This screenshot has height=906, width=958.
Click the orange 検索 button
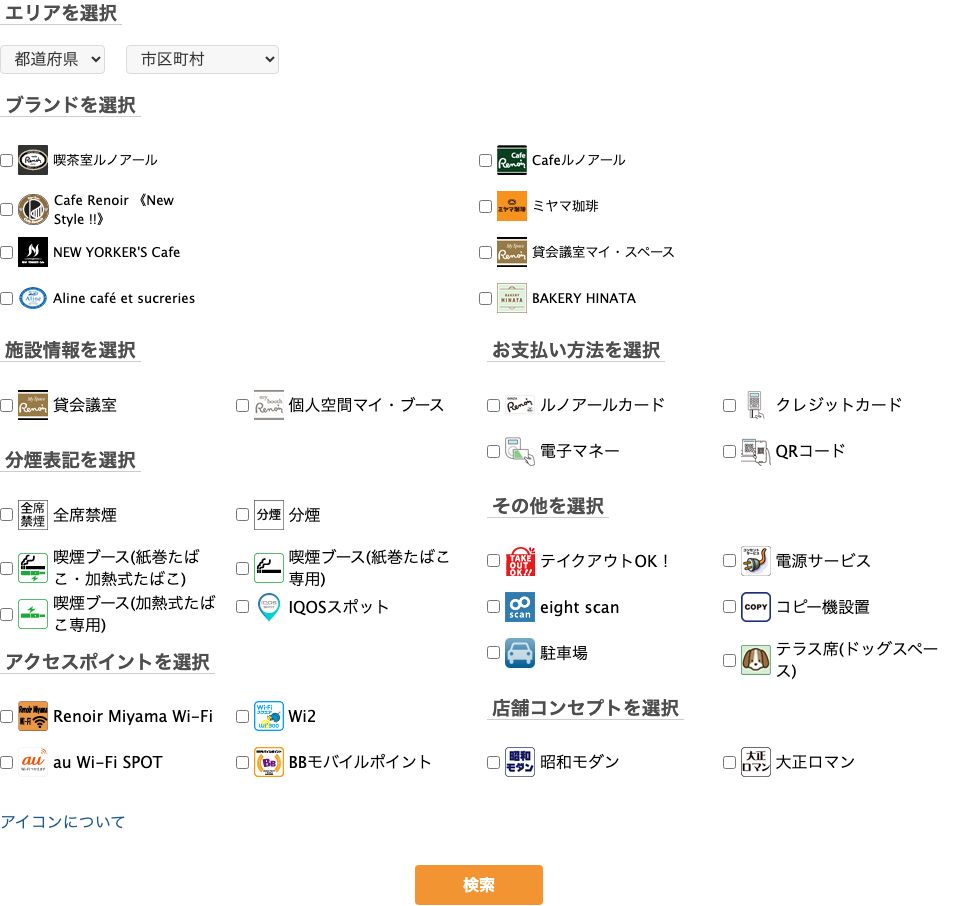click(x=478, y=885)
